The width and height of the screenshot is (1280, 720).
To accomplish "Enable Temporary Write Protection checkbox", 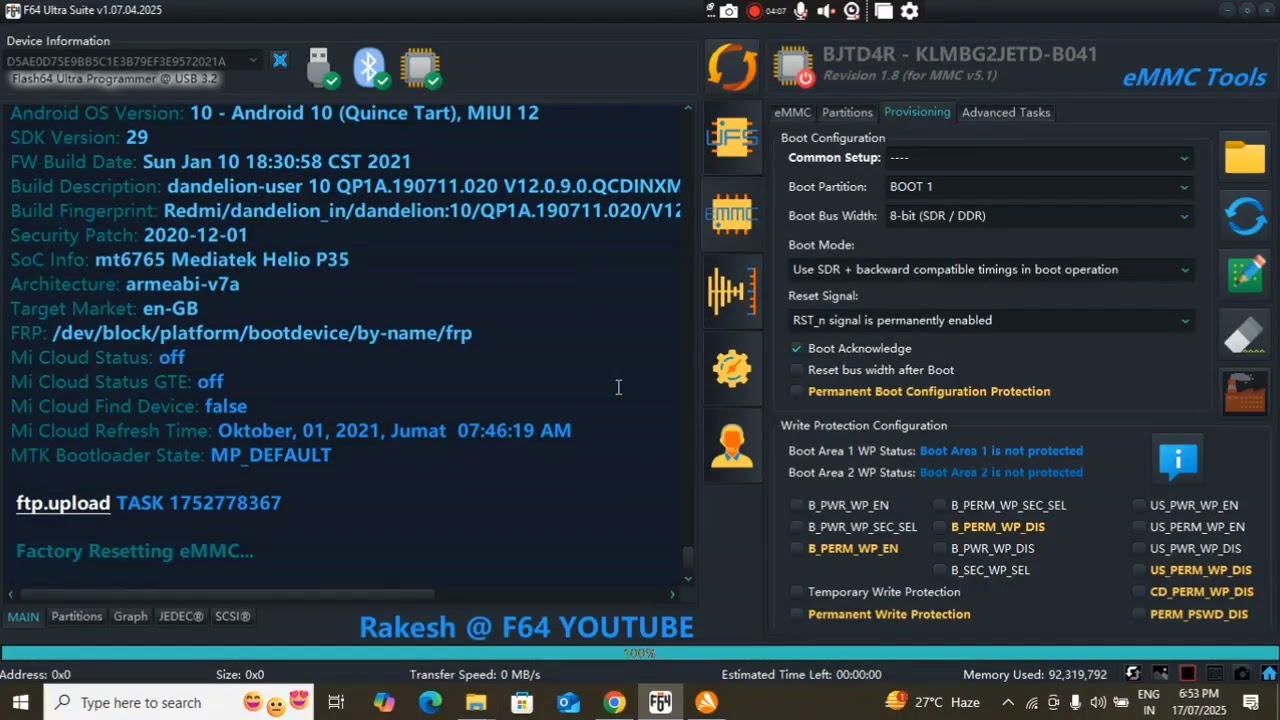I will point(797,592).
